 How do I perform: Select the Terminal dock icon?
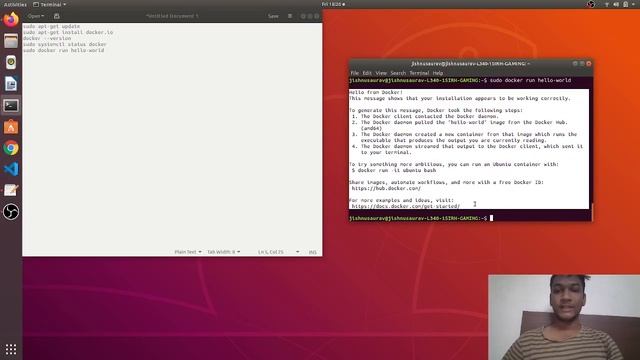11,105
